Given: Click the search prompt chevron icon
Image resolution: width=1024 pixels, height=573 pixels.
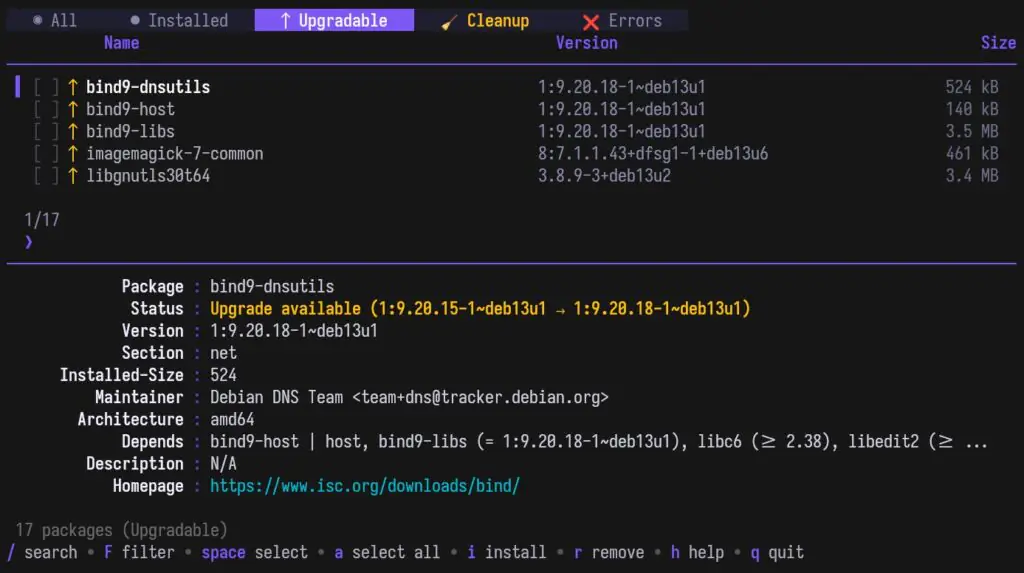Looking at the screenshot, I should tap(29, 242).
